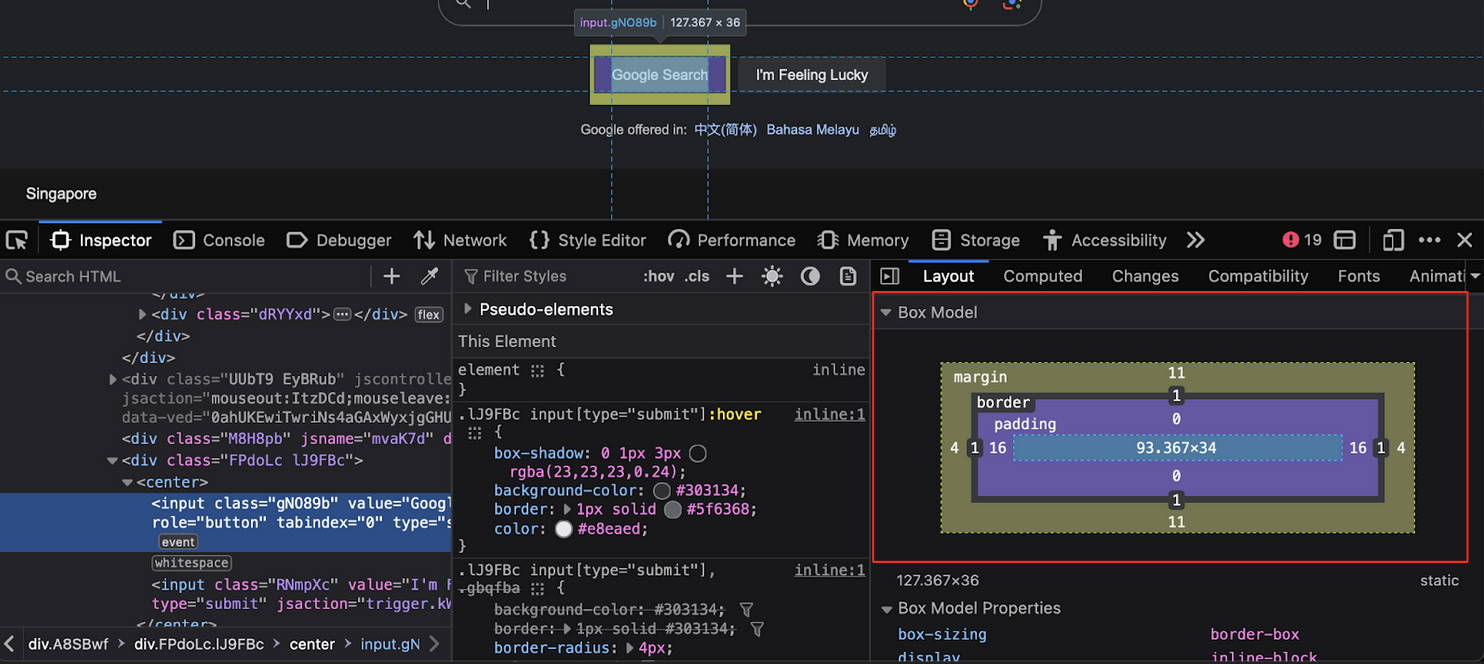Image resolution: width=1484 pixels, height=664 pixels.
Task: Open the Performance panel
Action: click(x=732, y=240)
